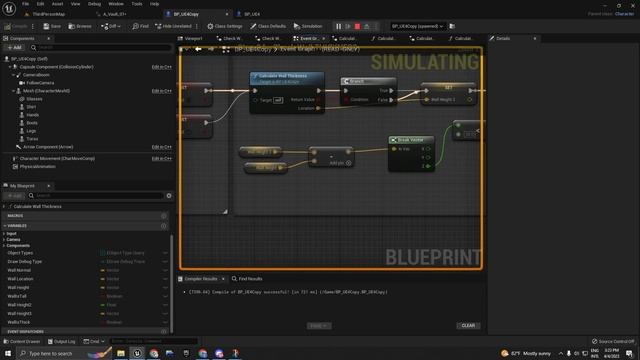640x360 pixels.
Task: Select the Arrow Component
Action: [44, 147]
